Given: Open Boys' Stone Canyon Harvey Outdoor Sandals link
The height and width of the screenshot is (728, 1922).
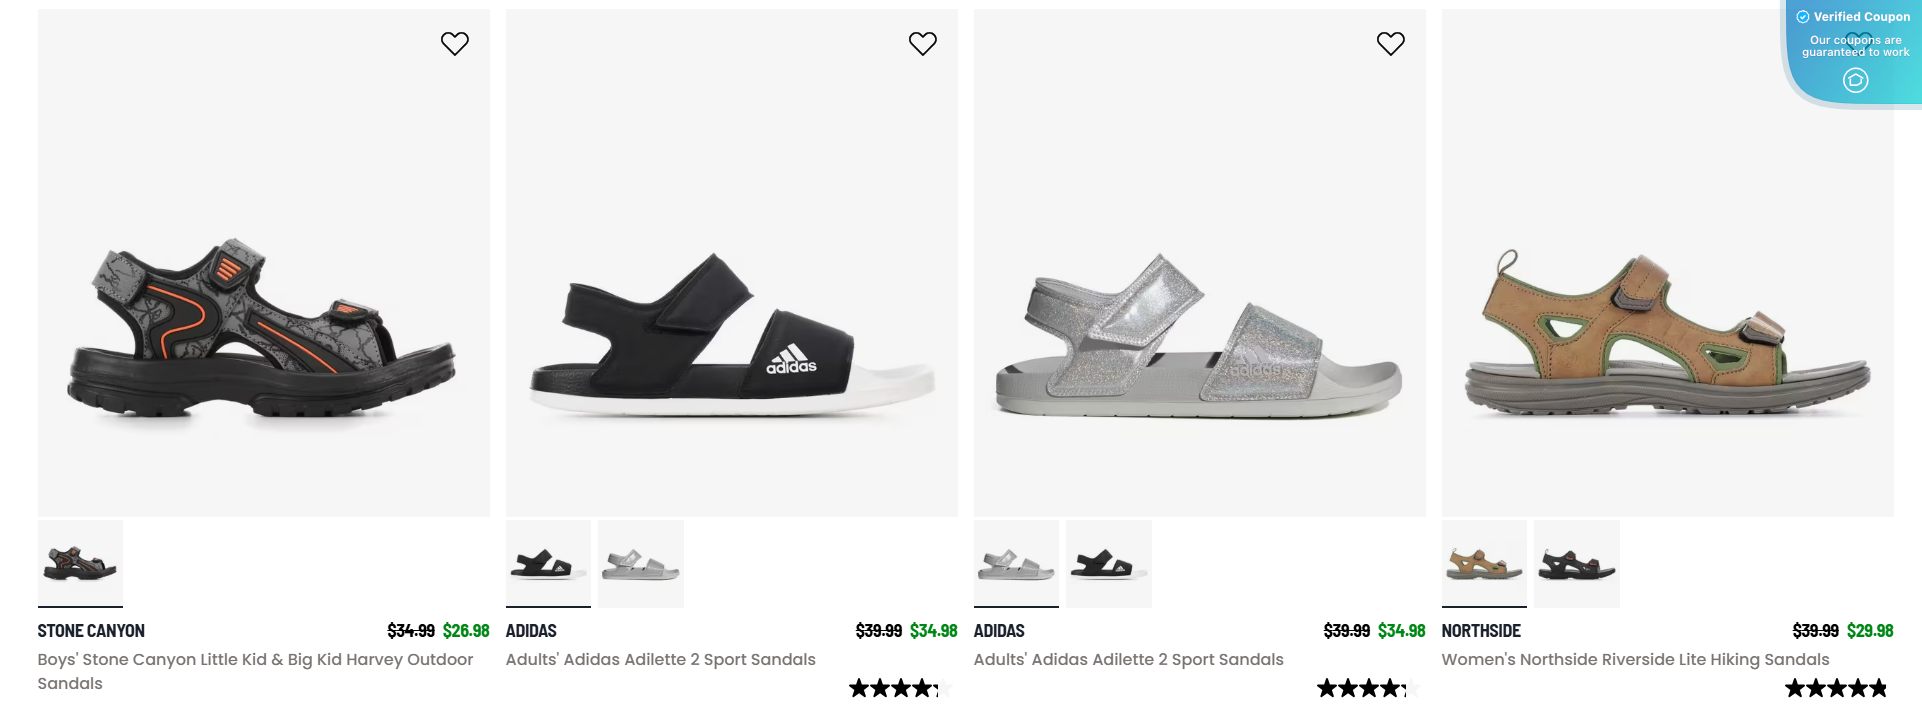Looking at the screenshot, I should [255, 671].
